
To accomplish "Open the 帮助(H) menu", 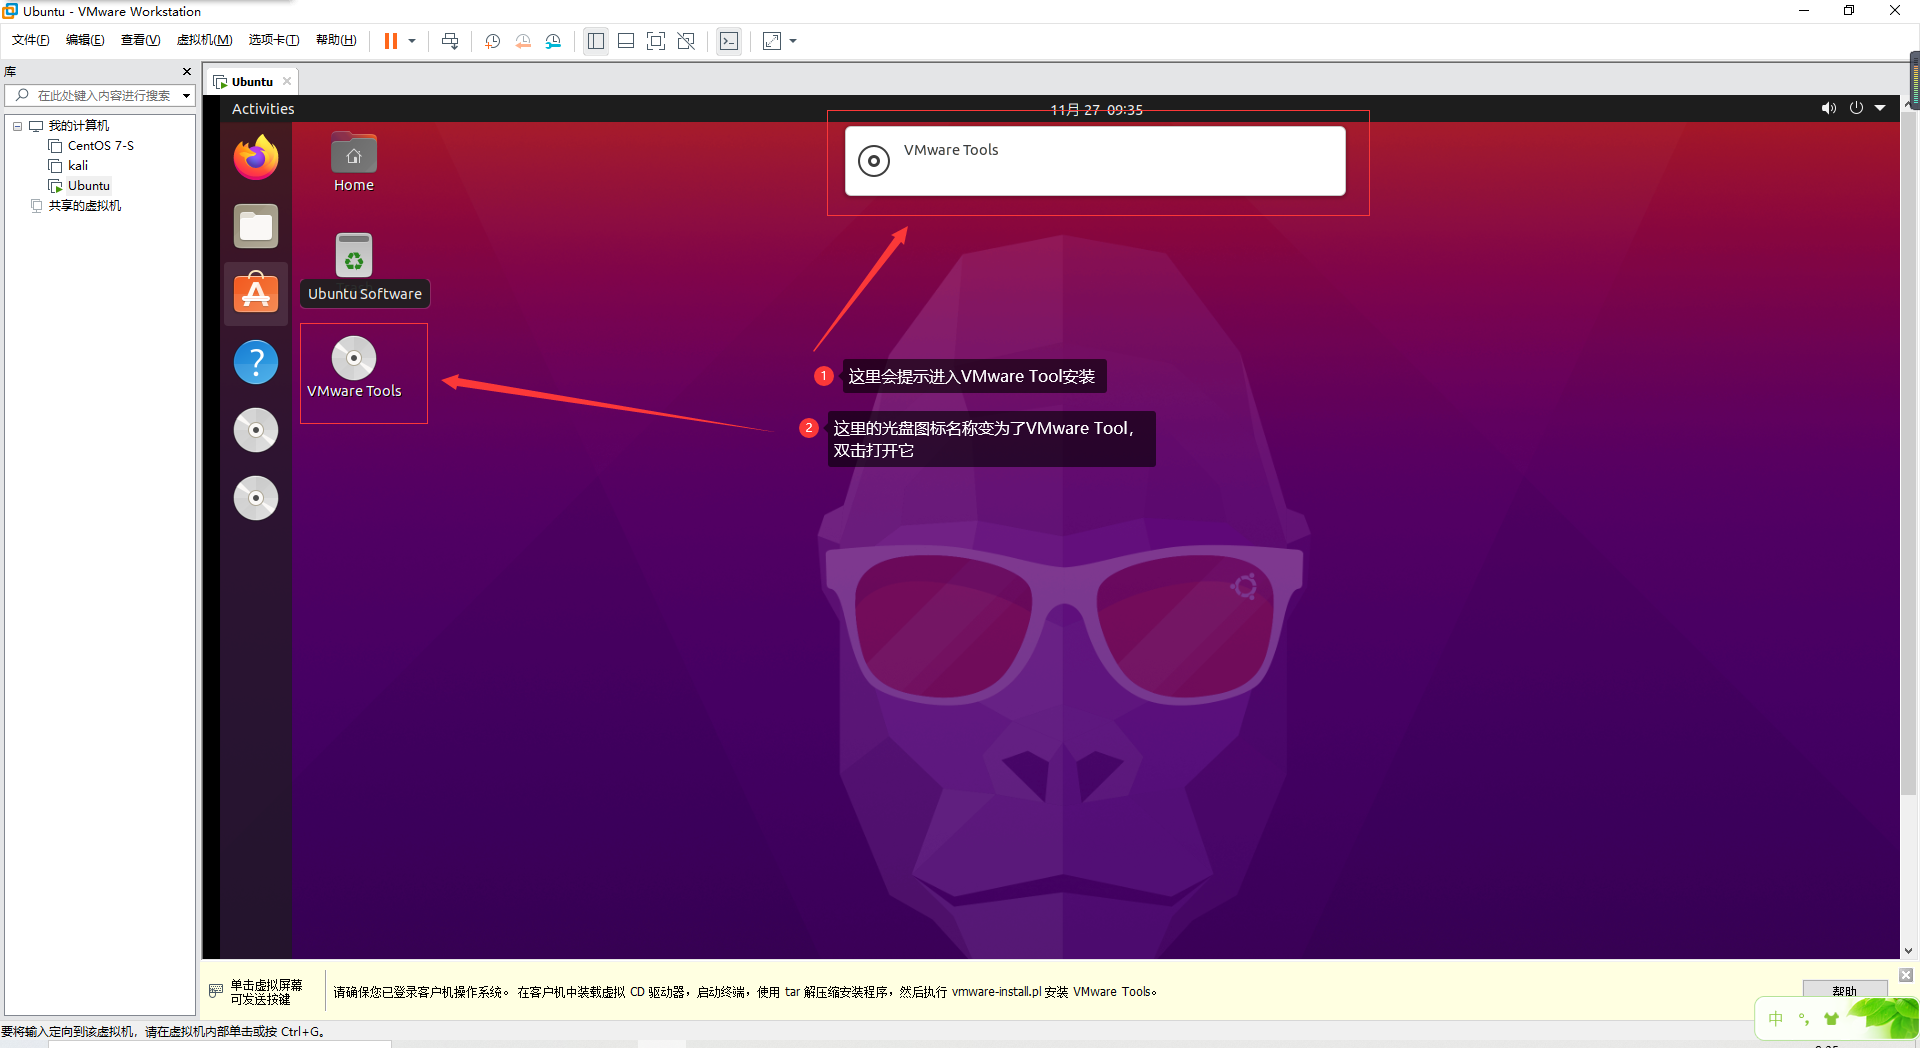I will (336, 40).
